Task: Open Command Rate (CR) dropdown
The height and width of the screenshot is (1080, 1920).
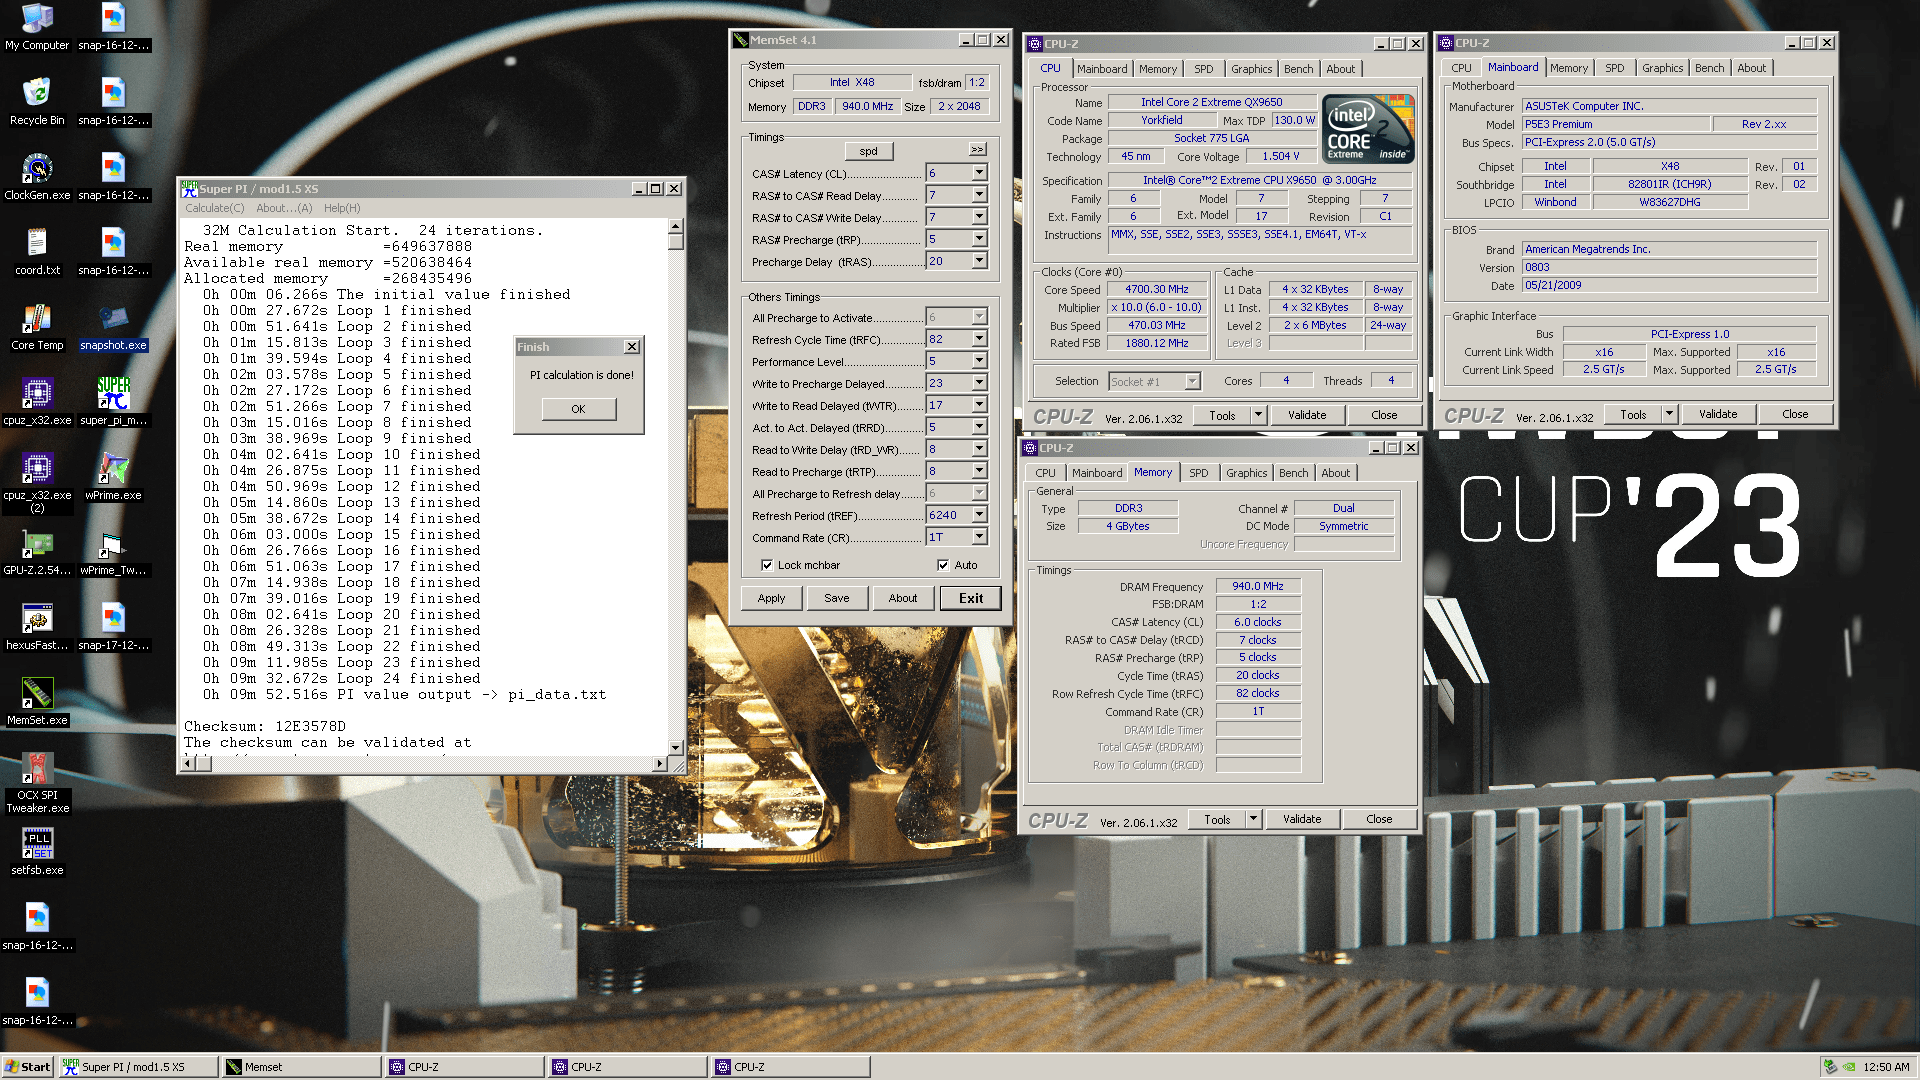Action: click(979, 537)
